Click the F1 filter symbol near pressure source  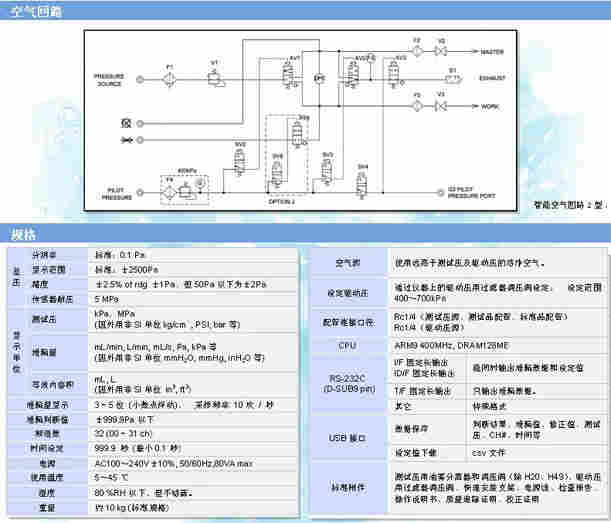point(170,76)
